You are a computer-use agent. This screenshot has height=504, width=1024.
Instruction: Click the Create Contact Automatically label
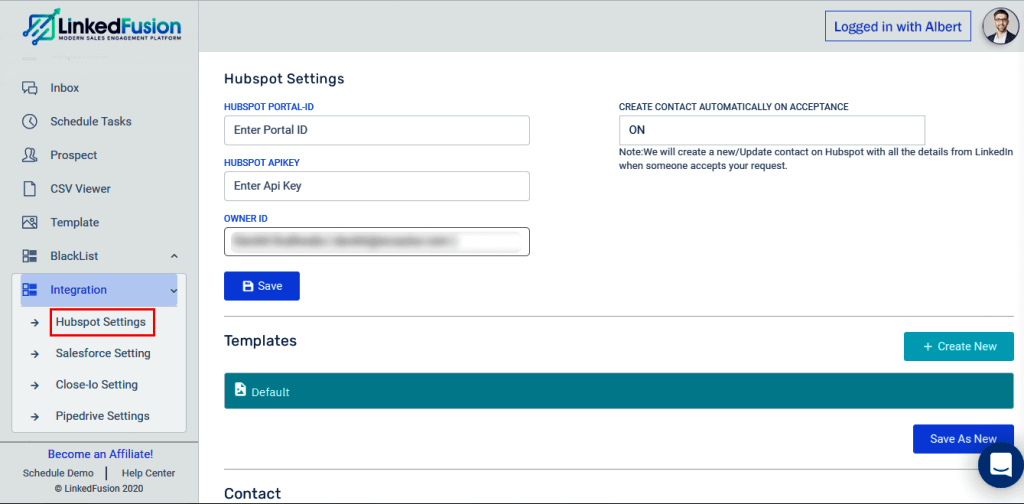pos(734,106)
